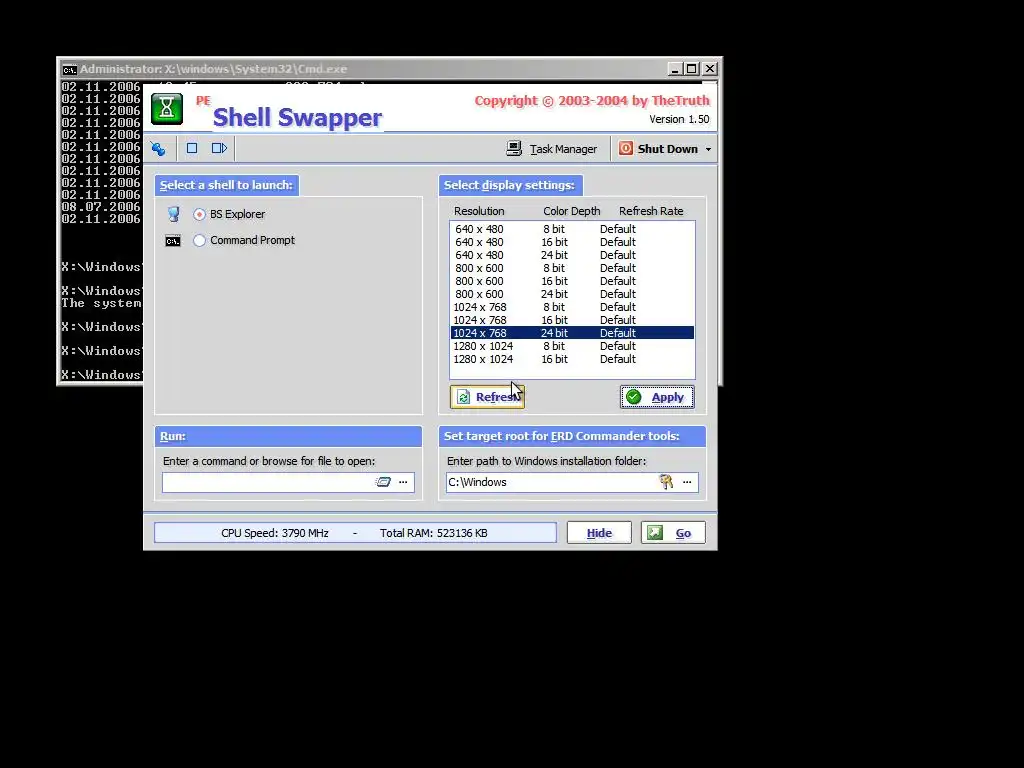Click the Resolution column header
This screenshot has height=768, width=1024.
click(479, 211)
